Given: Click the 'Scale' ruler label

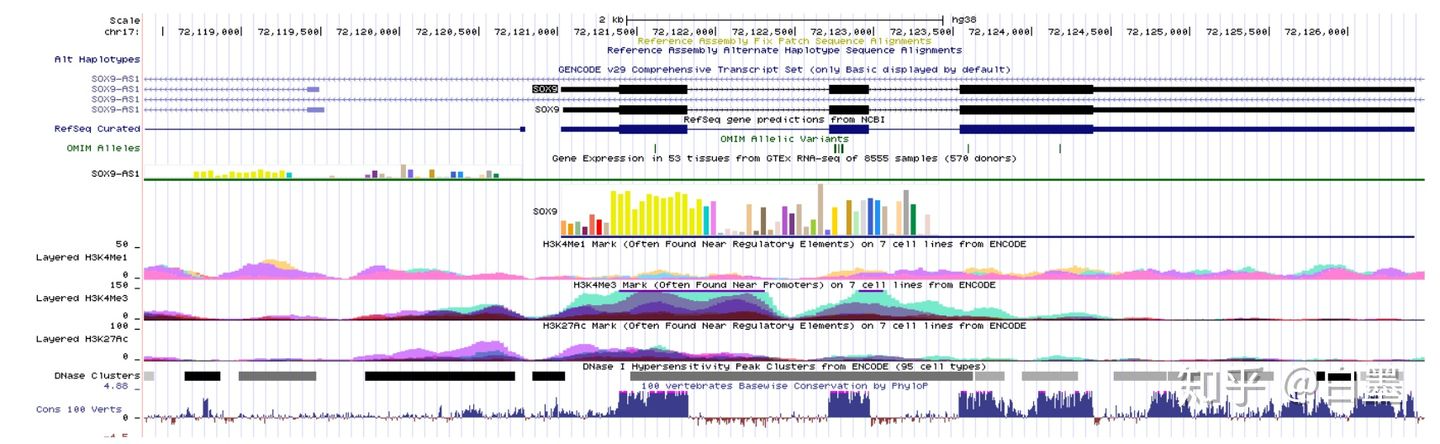Looking at the screenshot, I should (x=125, y=20).
